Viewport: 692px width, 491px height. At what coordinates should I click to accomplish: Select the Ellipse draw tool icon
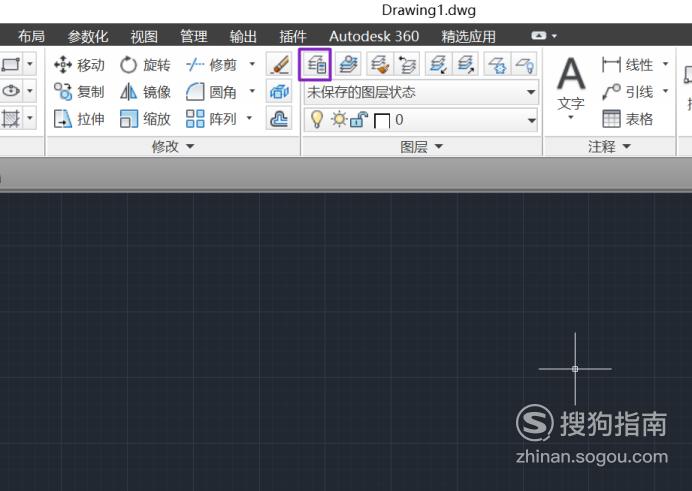click(x=11, y=91)
